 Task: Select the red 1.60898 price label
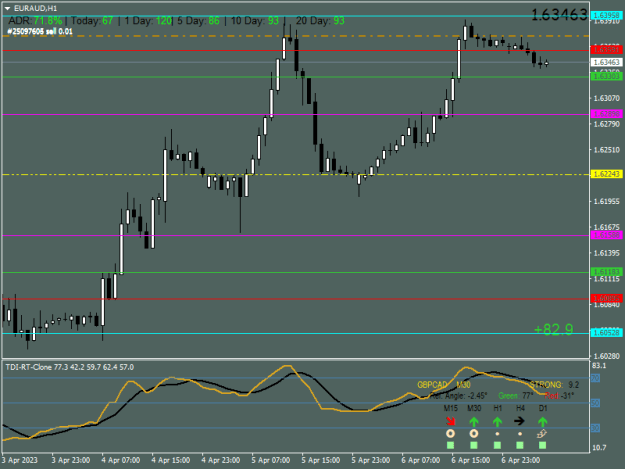click(x=606, y=298)
